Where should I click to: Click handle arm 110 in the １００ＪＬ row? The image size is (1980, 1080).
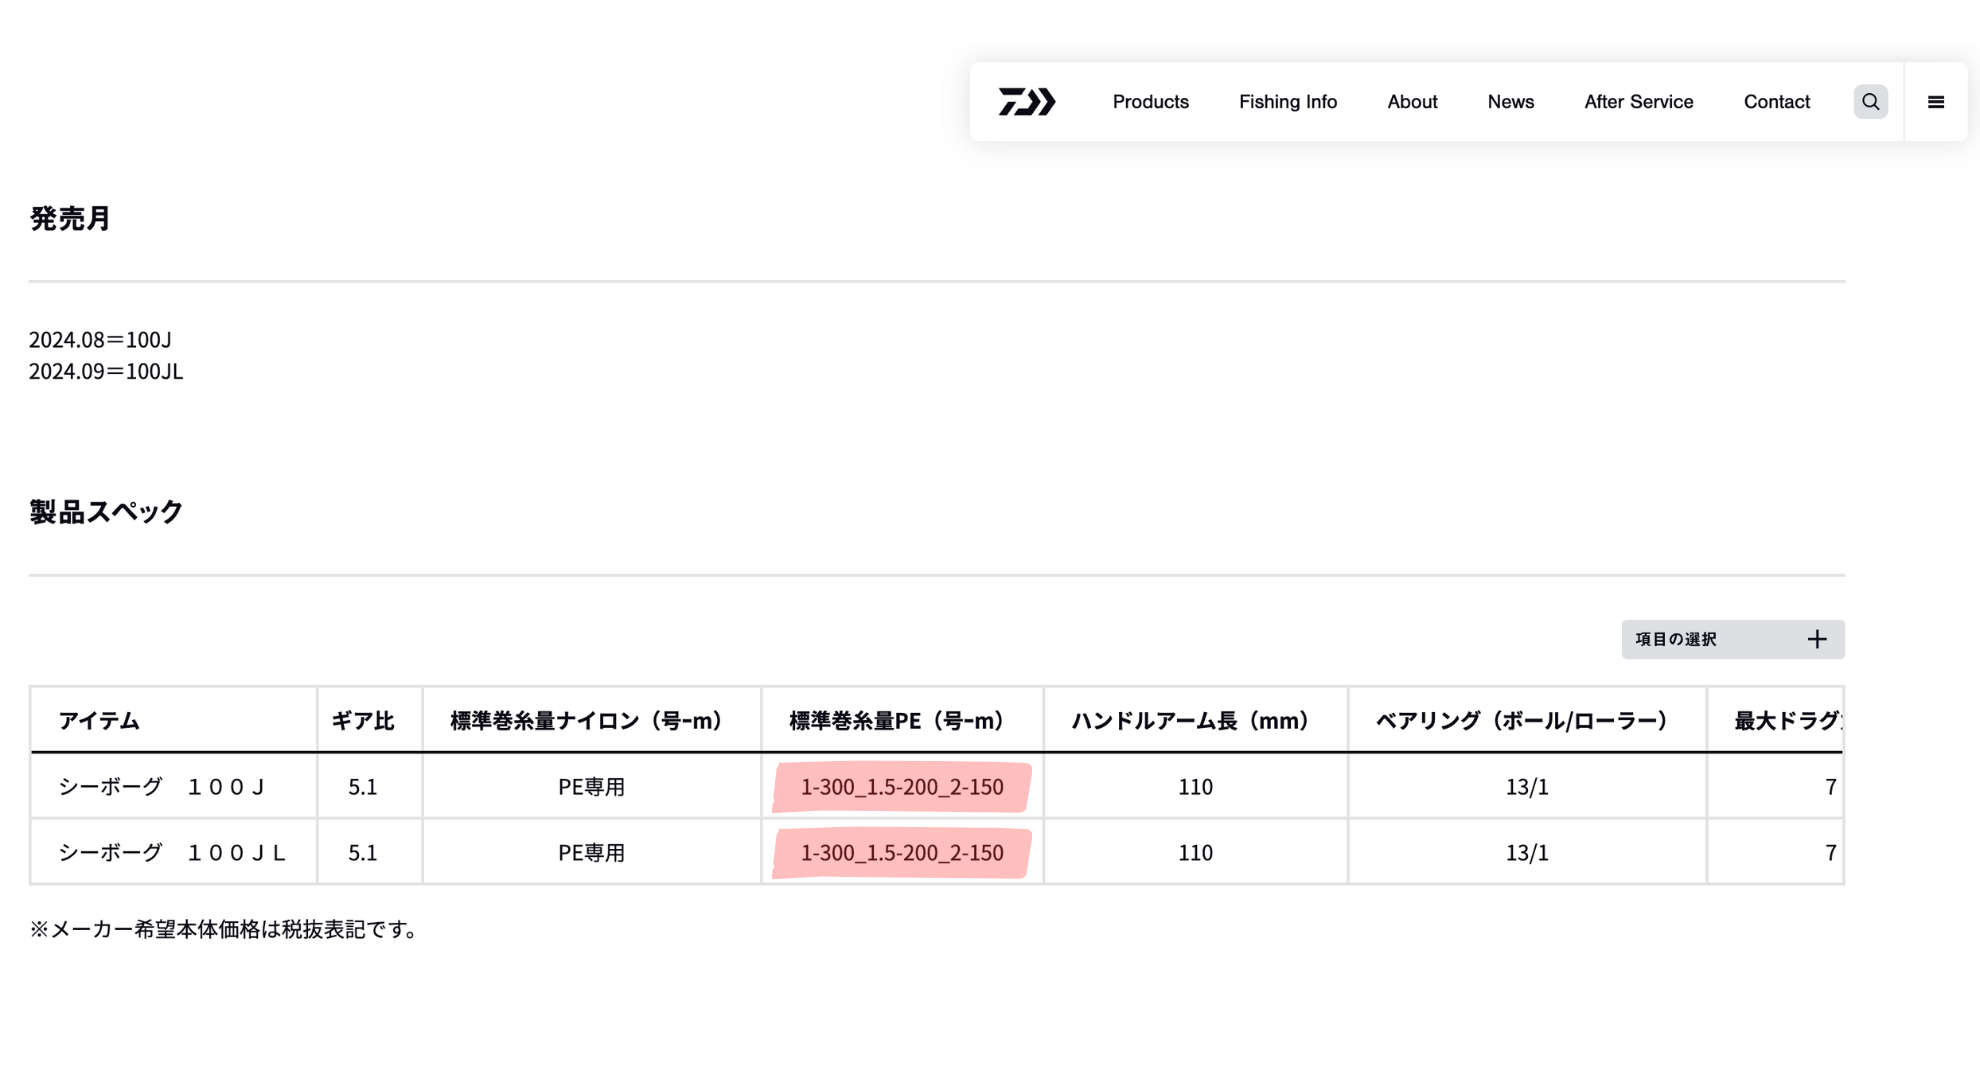tap(1195, 853)
